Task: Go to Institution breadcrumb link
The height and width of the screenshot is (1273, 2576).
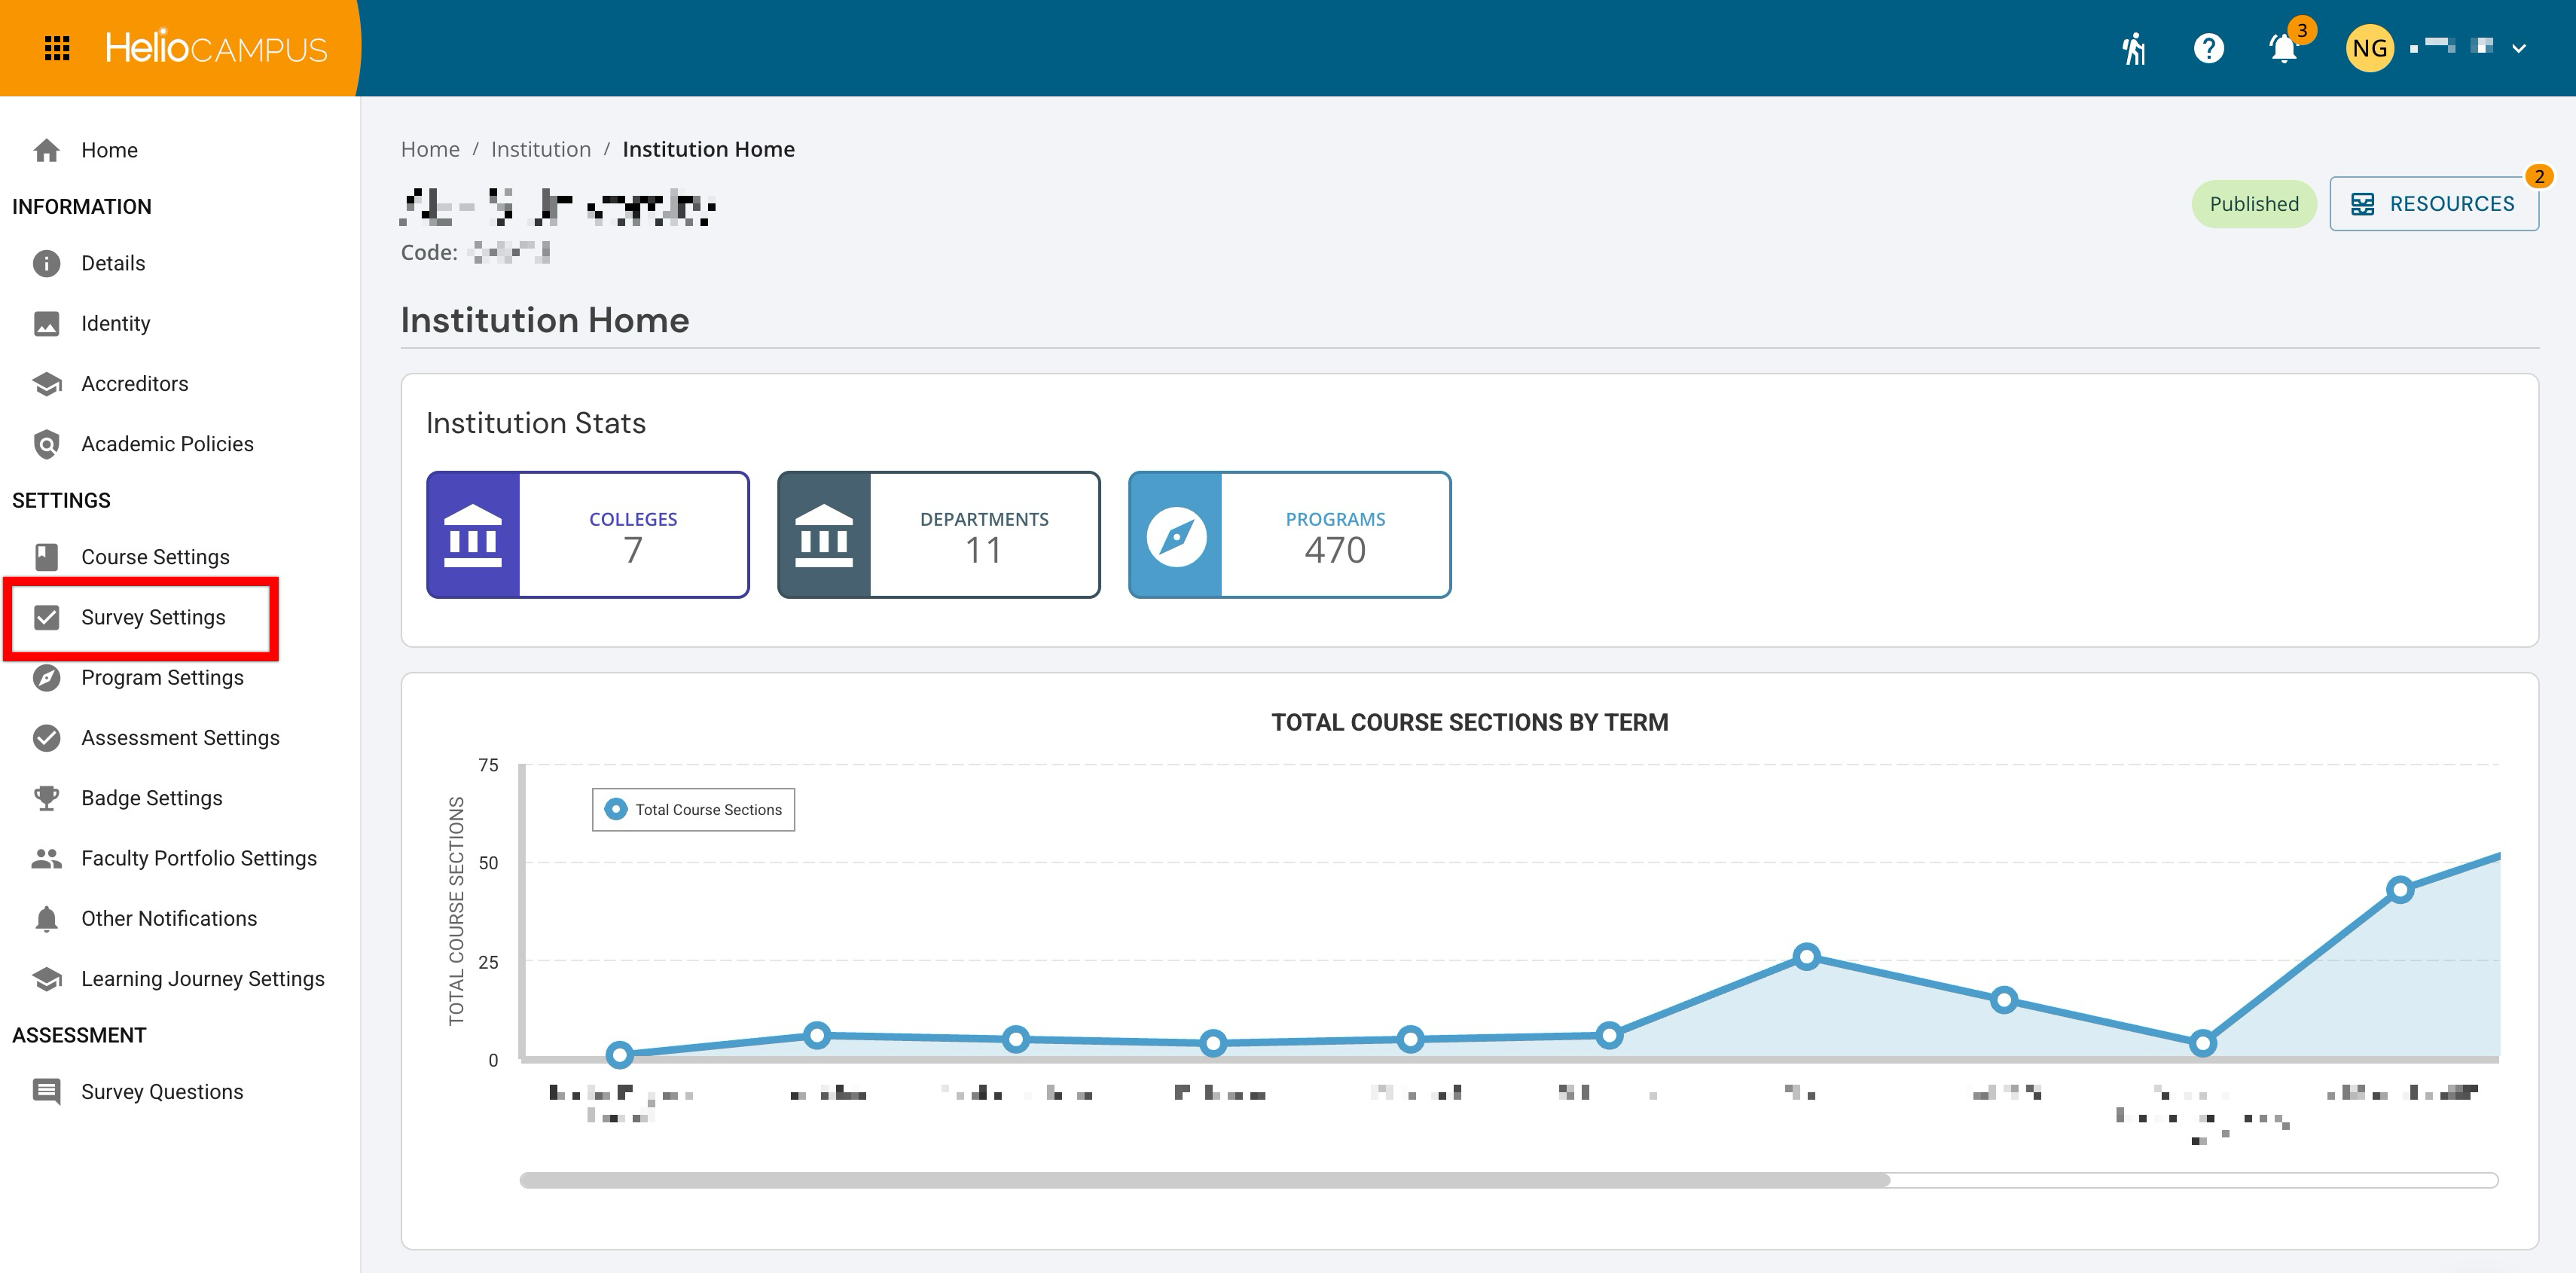Action: pyautogui.click(x=541, y=149)
